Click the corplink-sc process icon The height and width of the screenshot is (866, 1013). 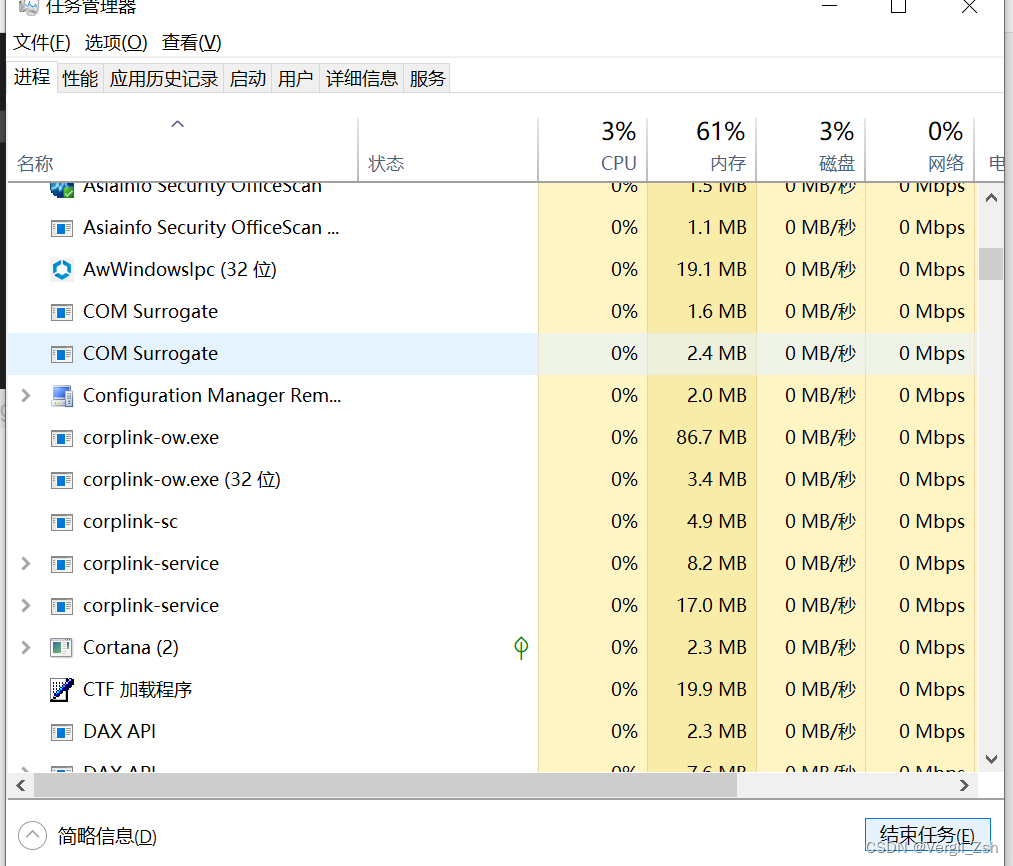(x=61, y=522)
